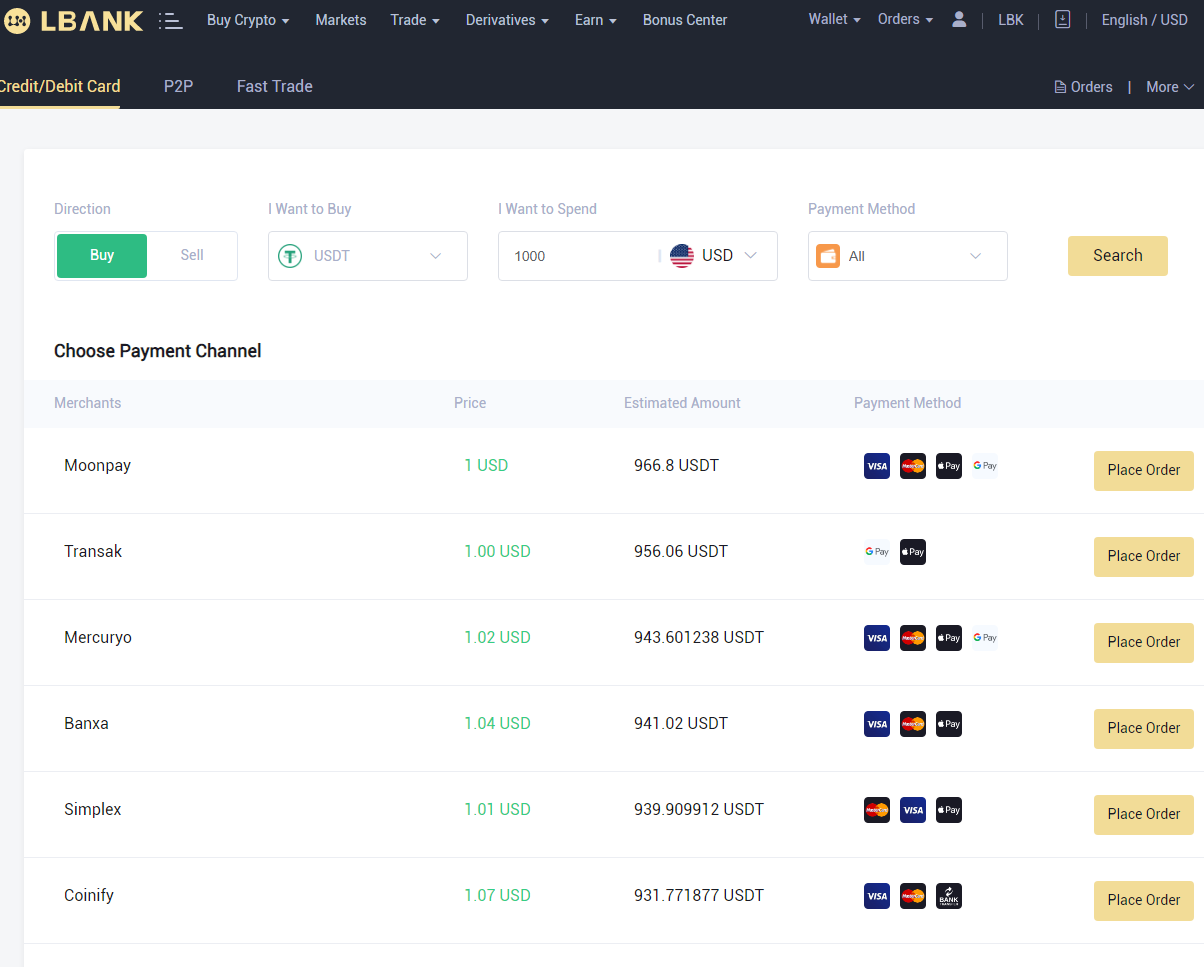Click the USDT Tether coin icon
This screenshot has height=967, width=1204.
[x=290, y=256]
